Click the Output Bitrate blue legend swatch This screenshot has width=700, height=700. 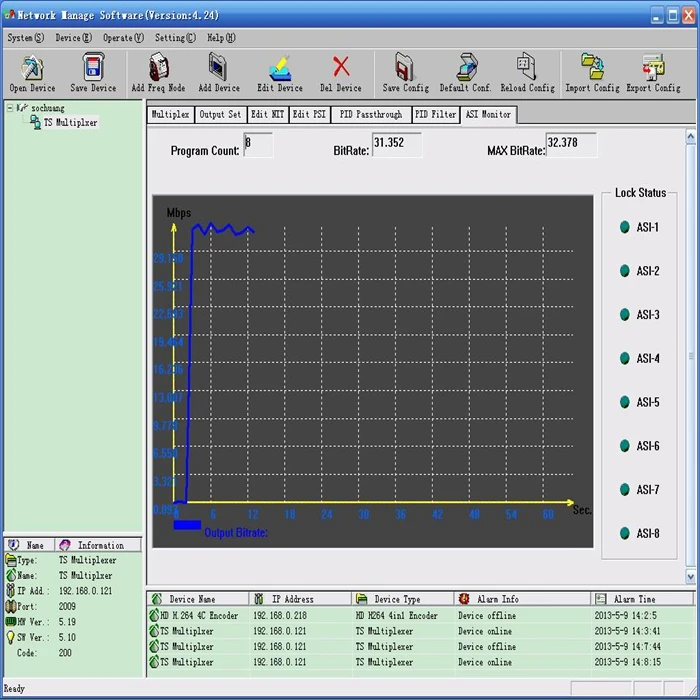[x=187, y=525]
